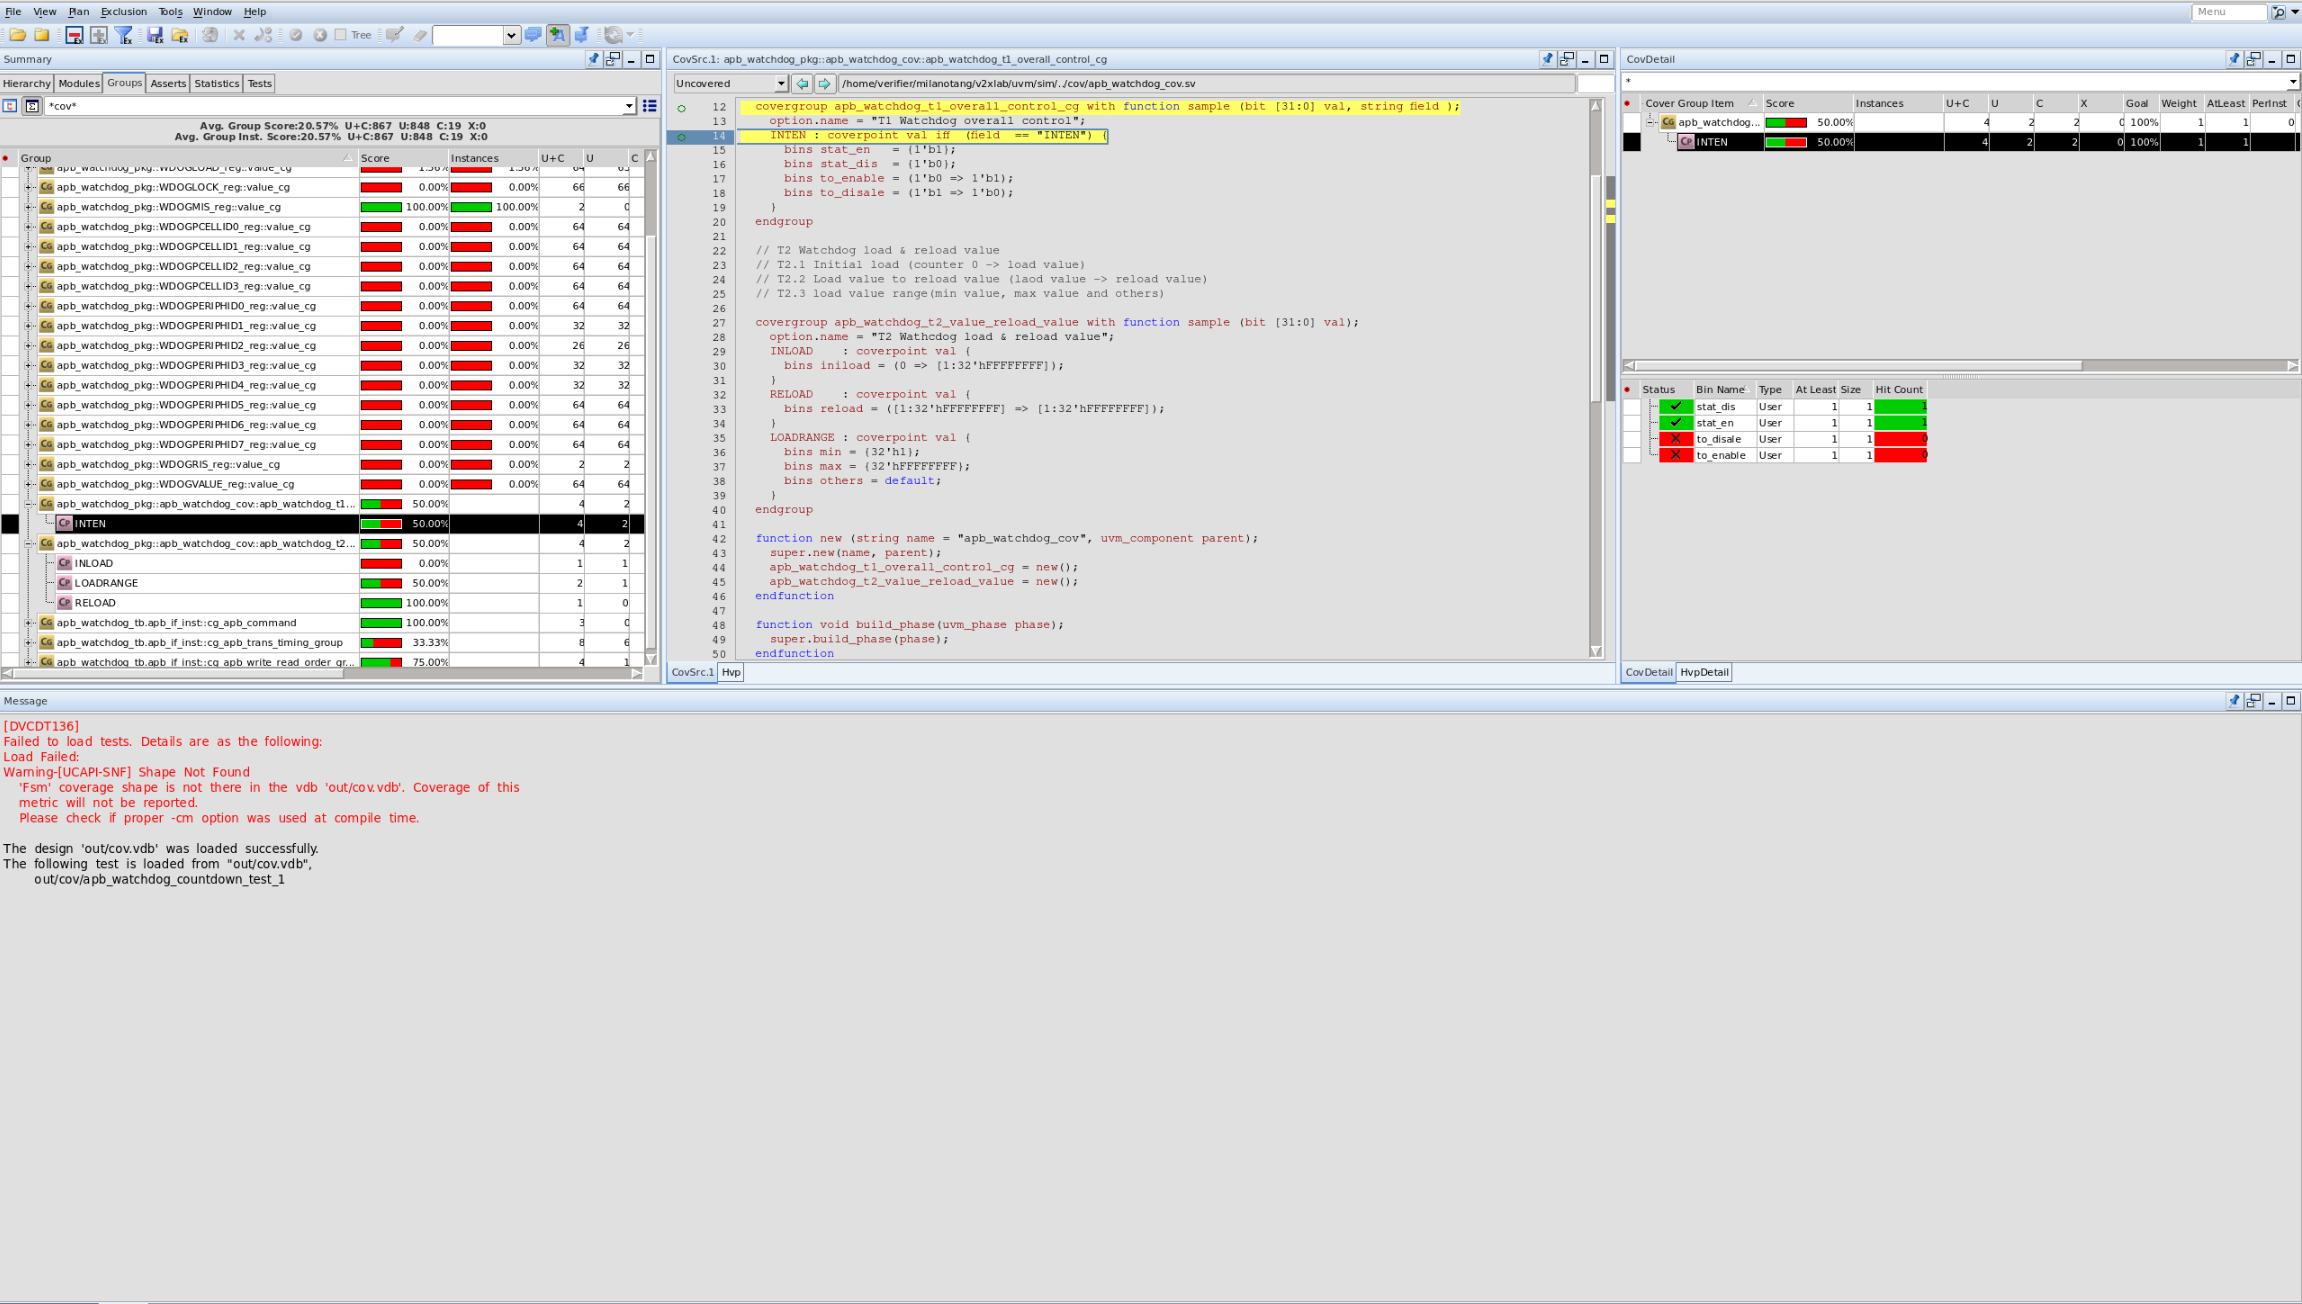Click the red hit count bar for to_enable
Viewport: 2302px width, 1304px height.
pyautogui.click(x=1900, y=456)
